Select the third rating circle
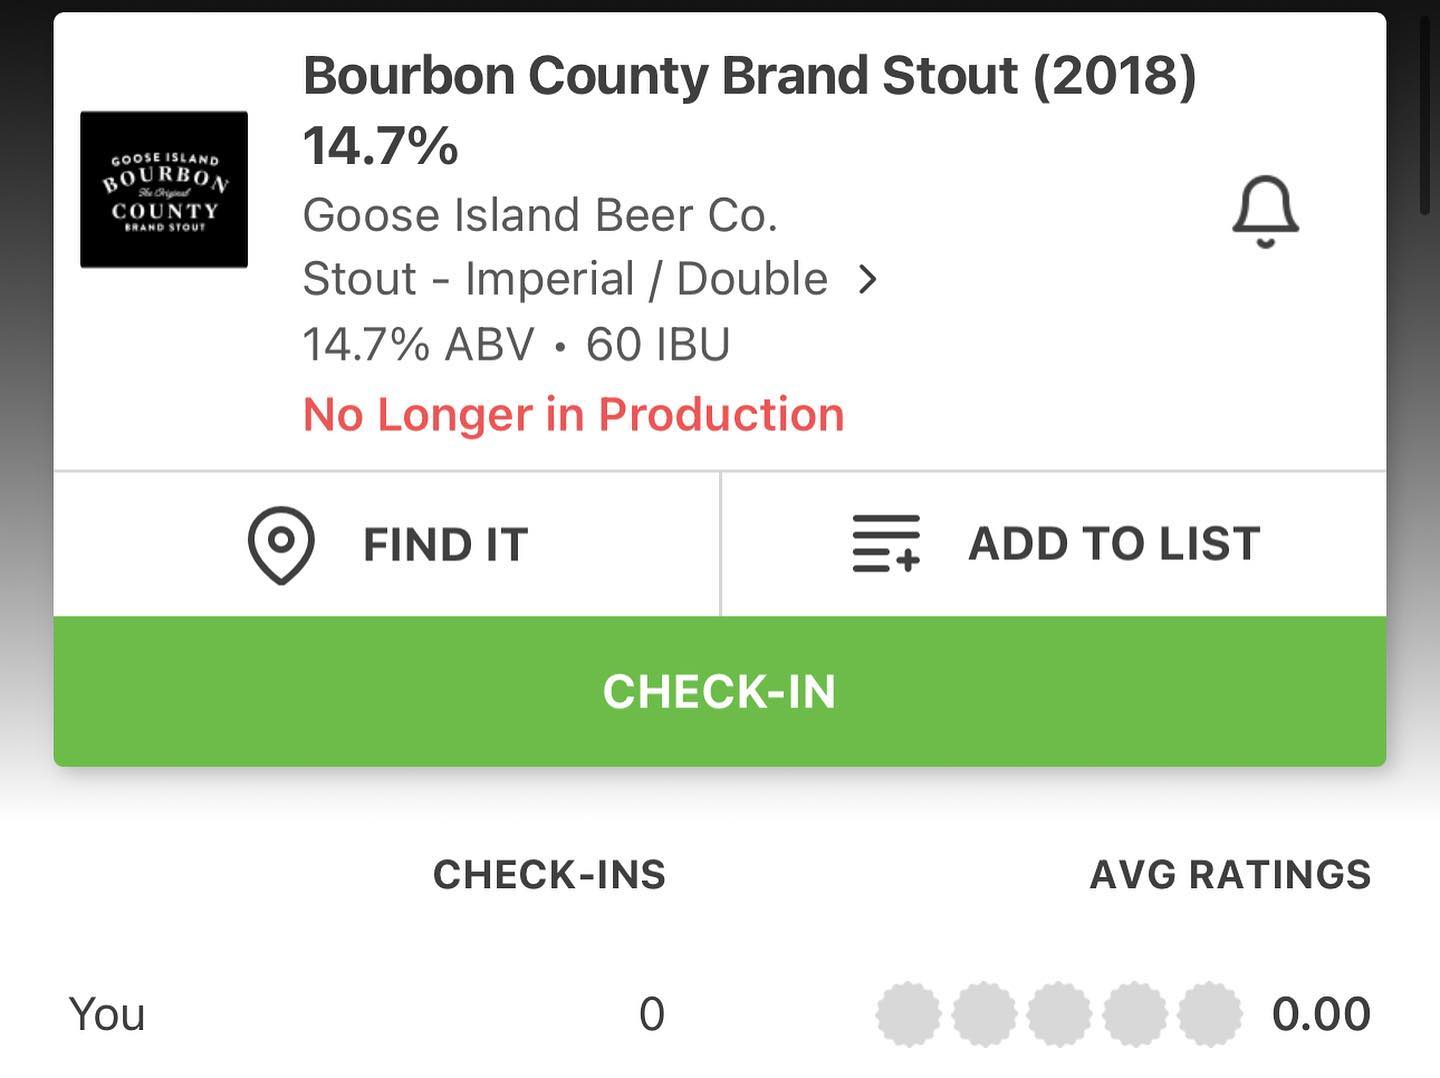 point(1059,1014)
